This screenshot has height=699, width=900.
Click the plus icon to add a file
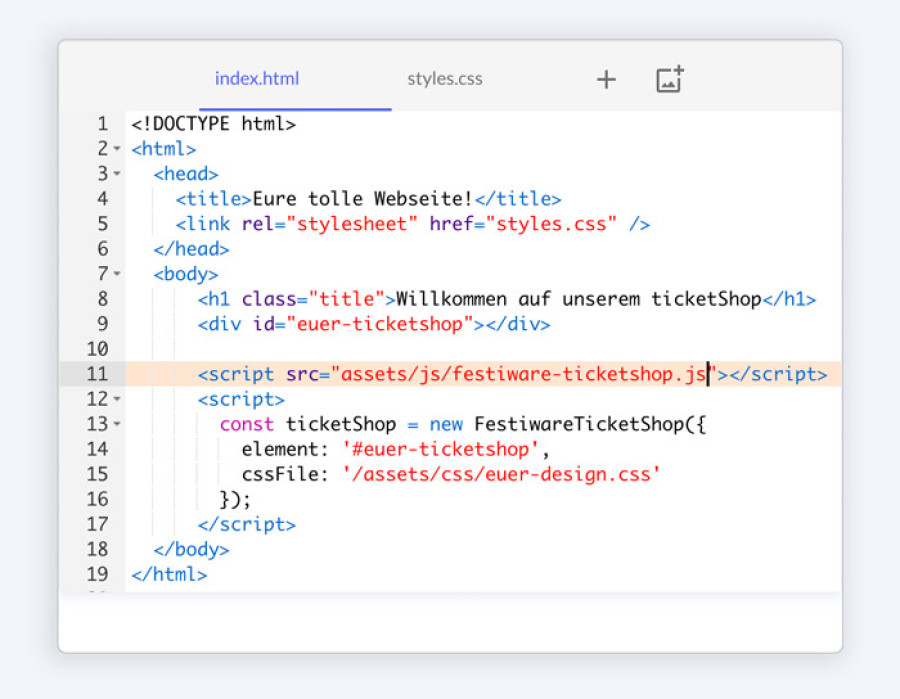click(x=606, y=80)
